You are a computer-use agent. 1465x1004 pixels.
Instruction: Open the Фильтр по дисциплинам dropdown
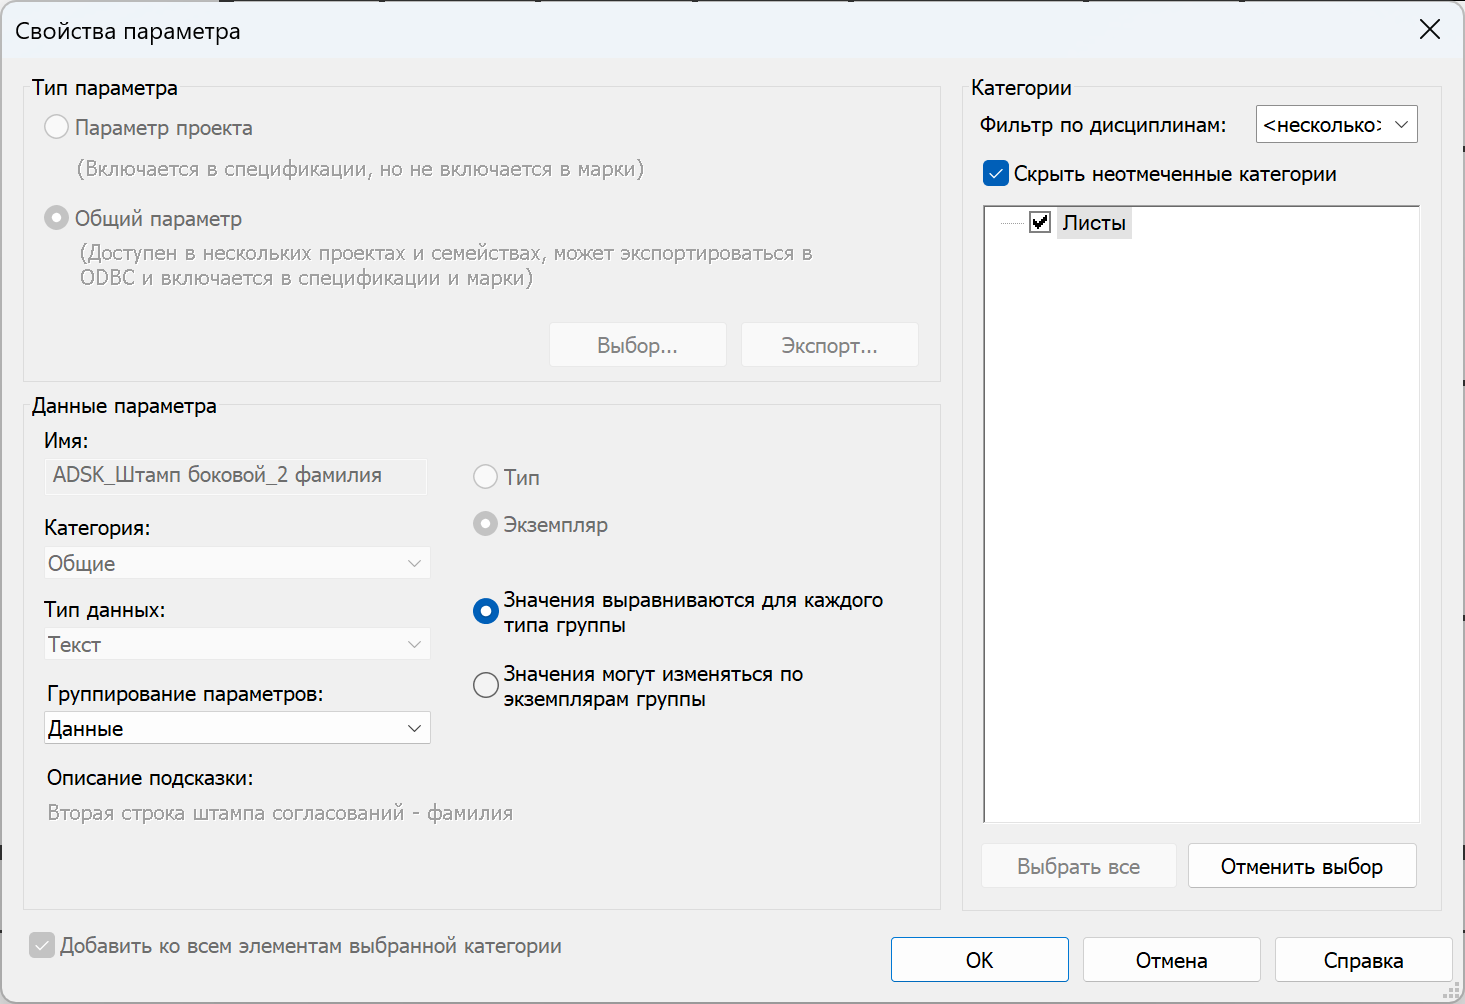(x=1336, y=125)
